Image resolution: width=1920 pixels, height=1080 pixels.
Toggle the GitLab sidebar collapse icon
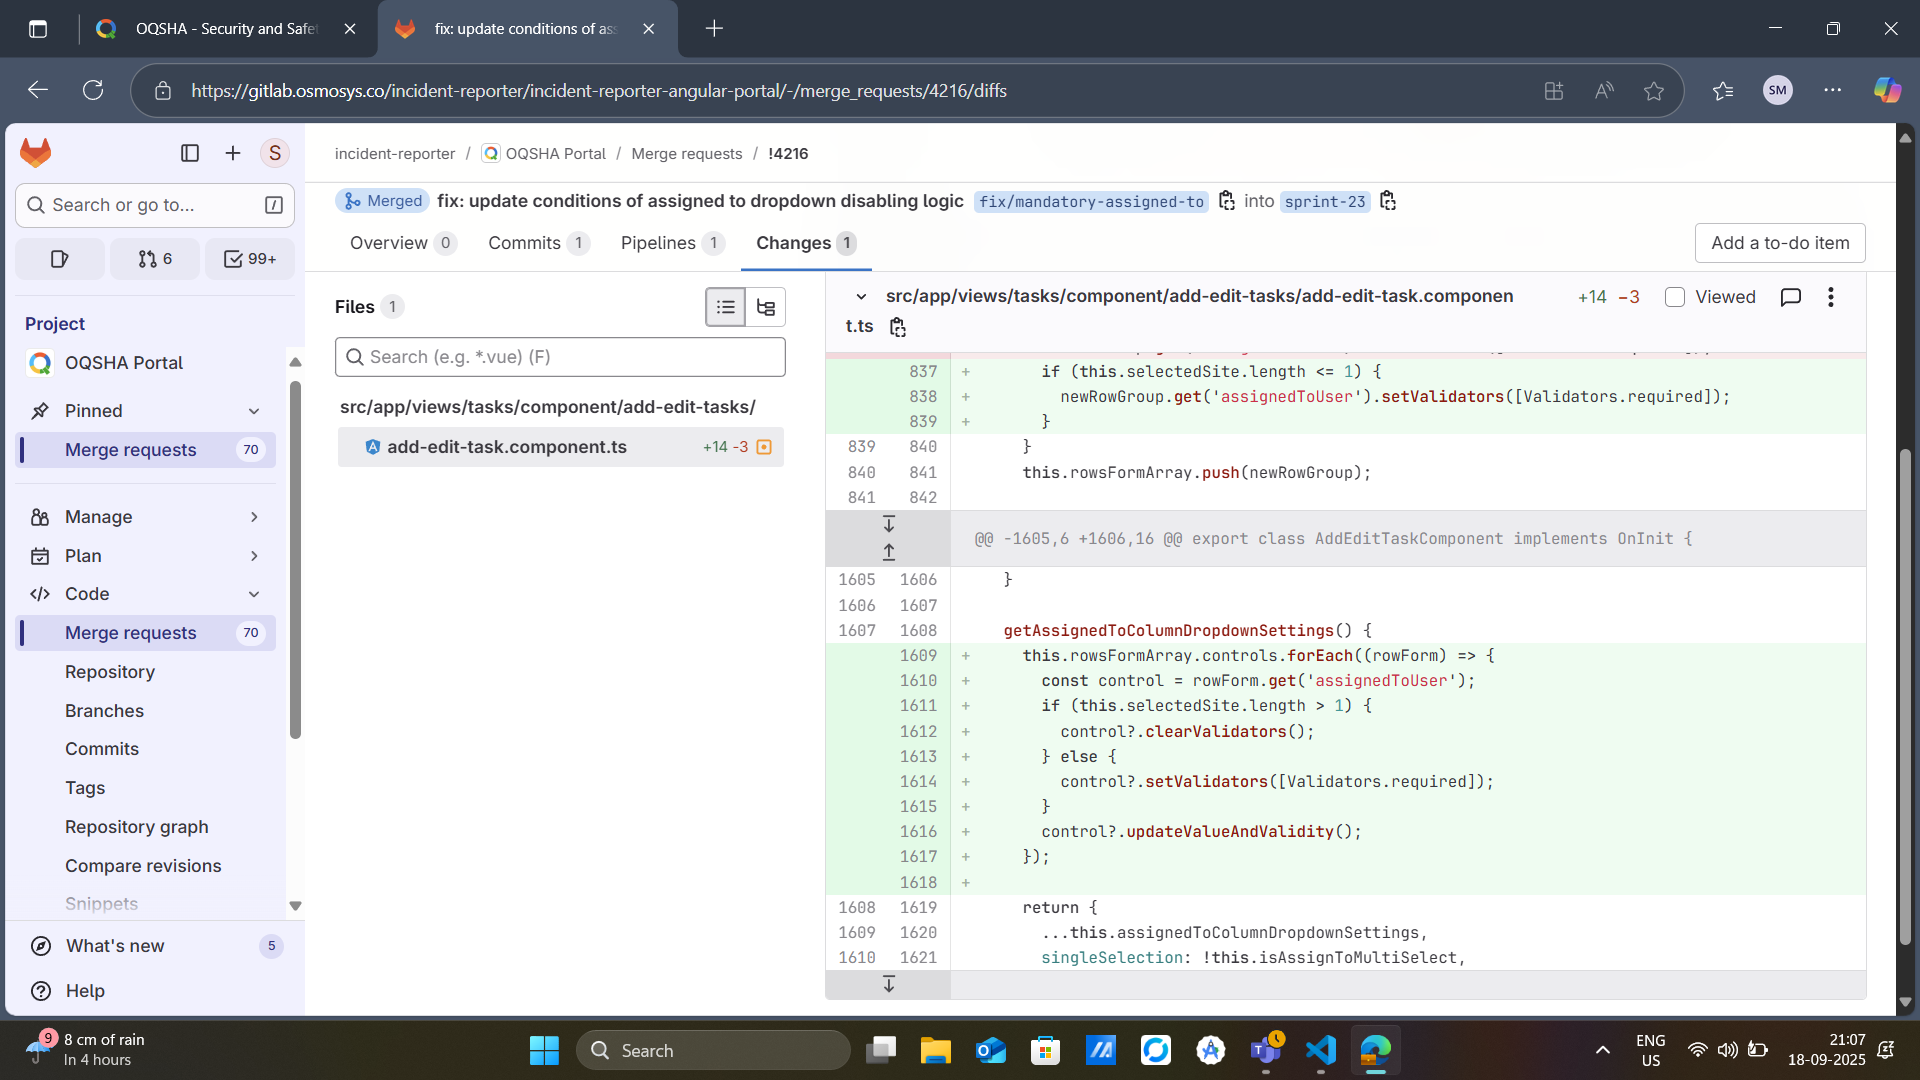click(190, 153)
